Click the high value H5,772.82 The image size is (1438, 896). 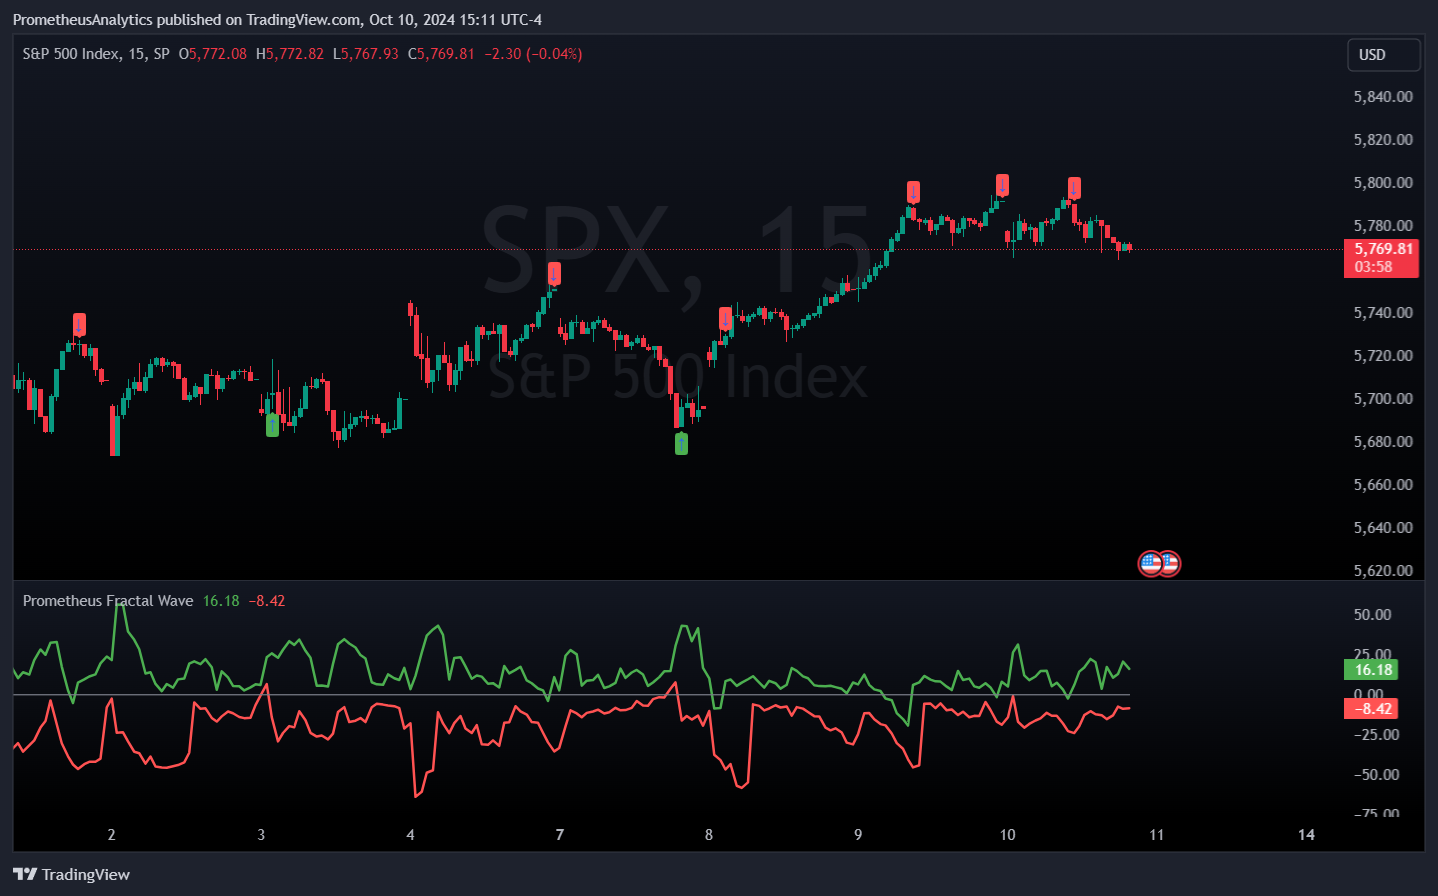290,54
